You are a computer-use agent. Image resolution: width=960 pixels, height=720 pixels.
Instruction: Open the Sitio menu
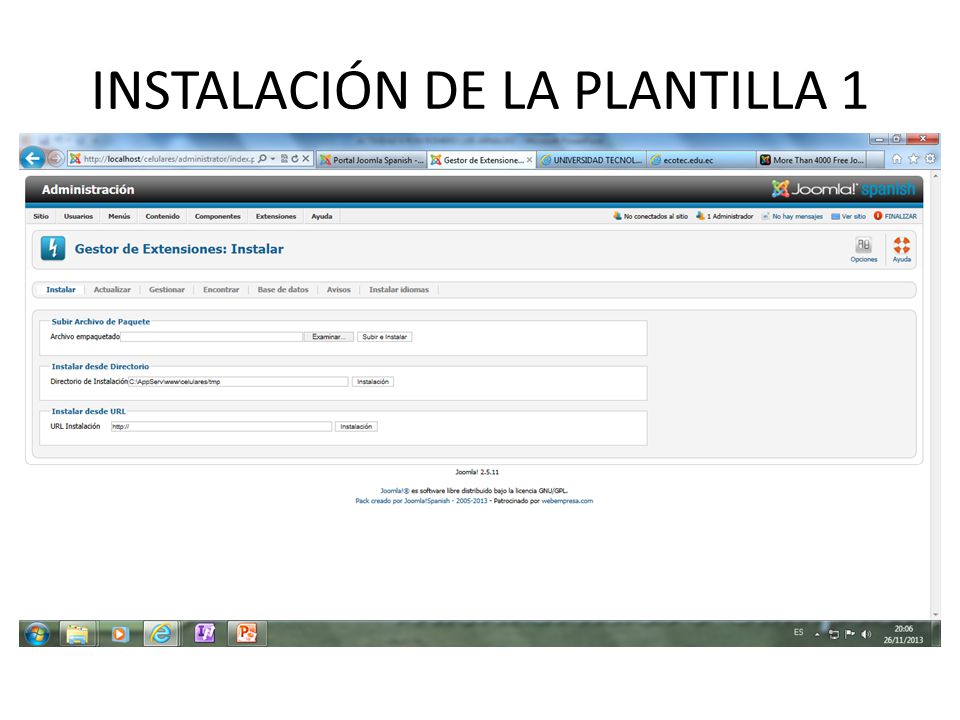(41, 216)
